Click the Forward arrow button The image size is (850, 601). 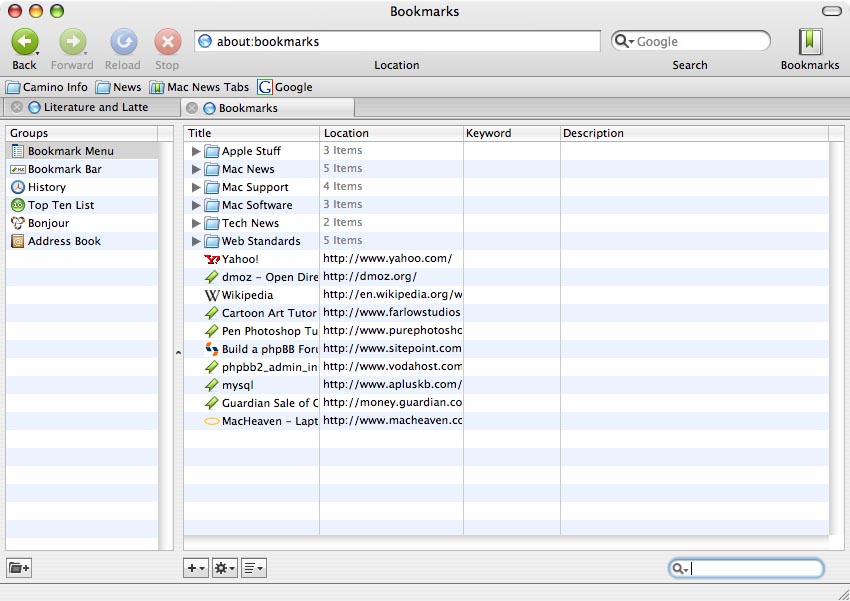pos(73,42)
